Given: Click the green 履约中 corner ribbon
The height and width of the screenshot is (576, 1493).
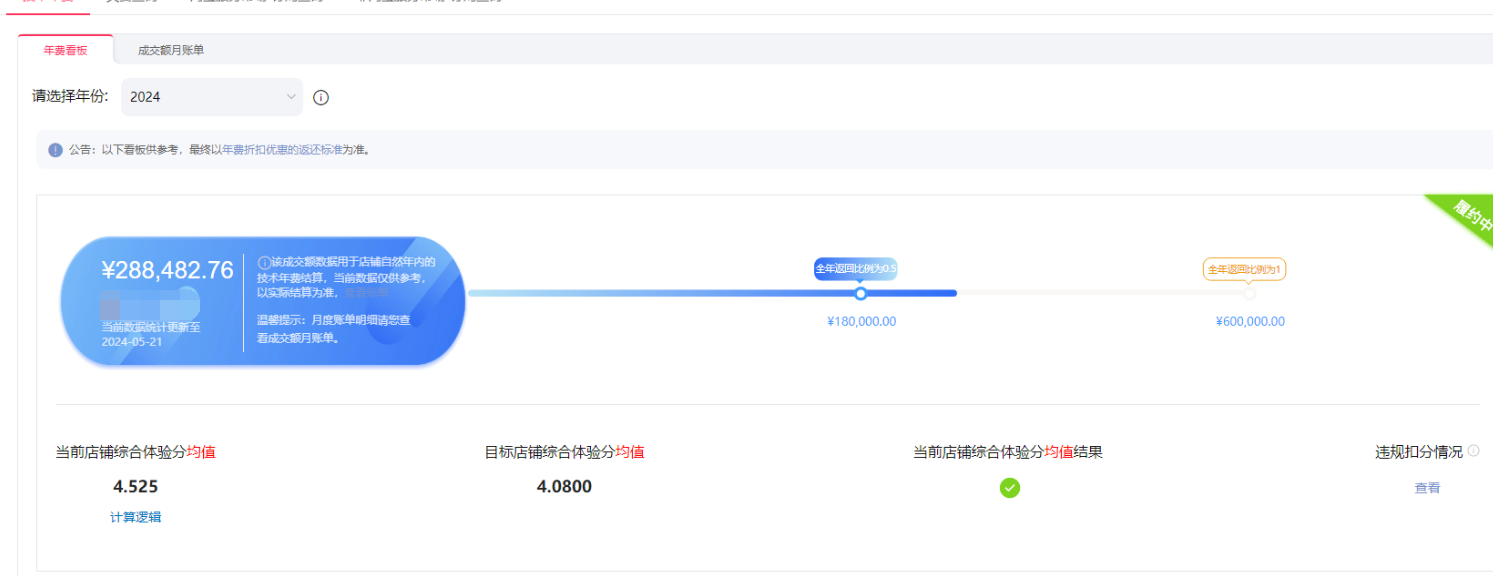Looking at the screenshot, I should point(1467,218).
